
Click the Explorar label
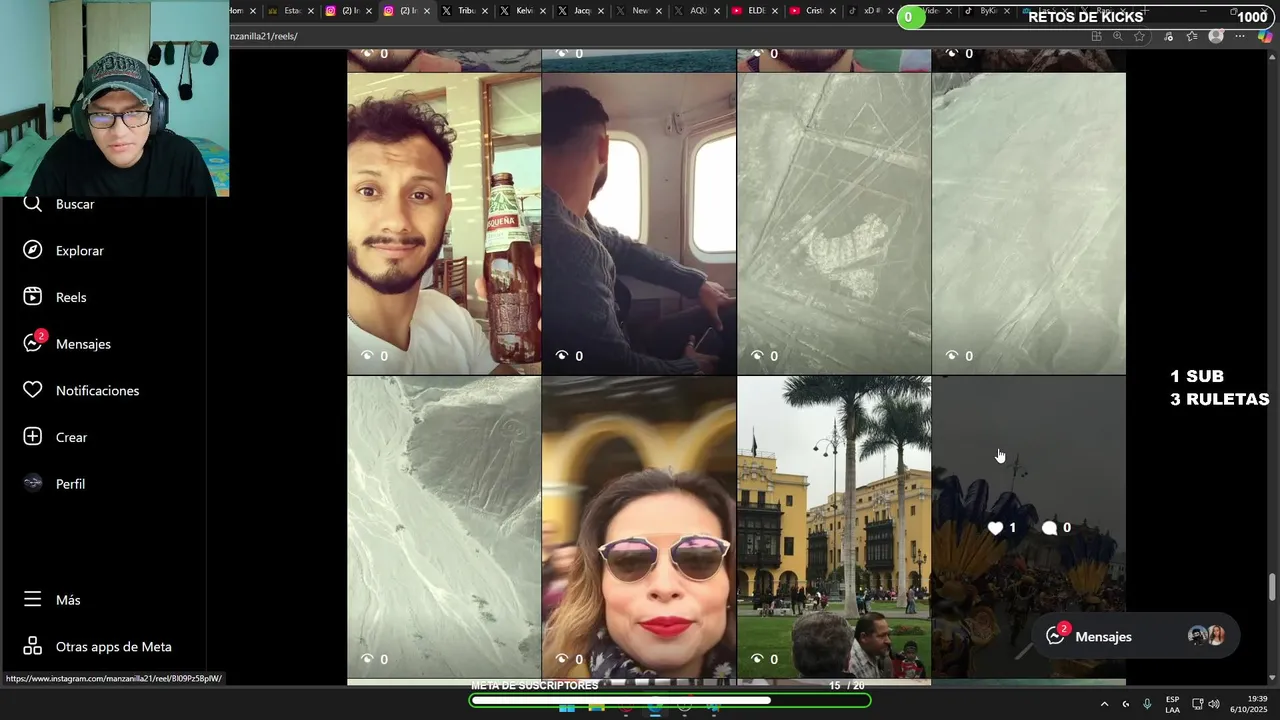pos(80,251)
